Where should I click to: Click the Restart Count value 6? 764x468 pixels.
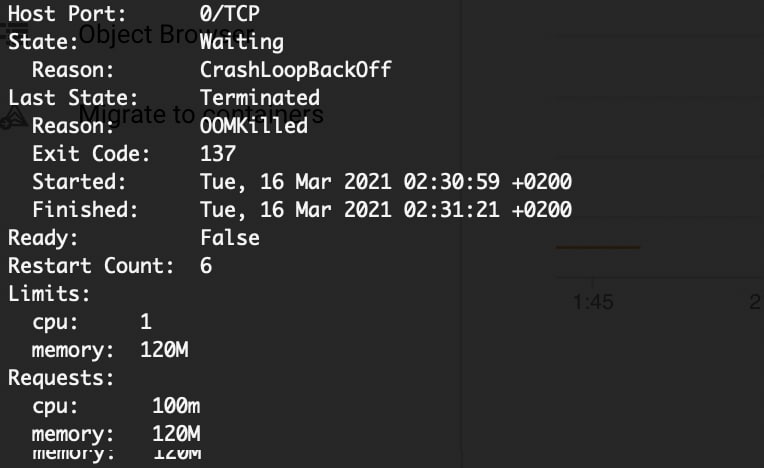pos(206,266)
